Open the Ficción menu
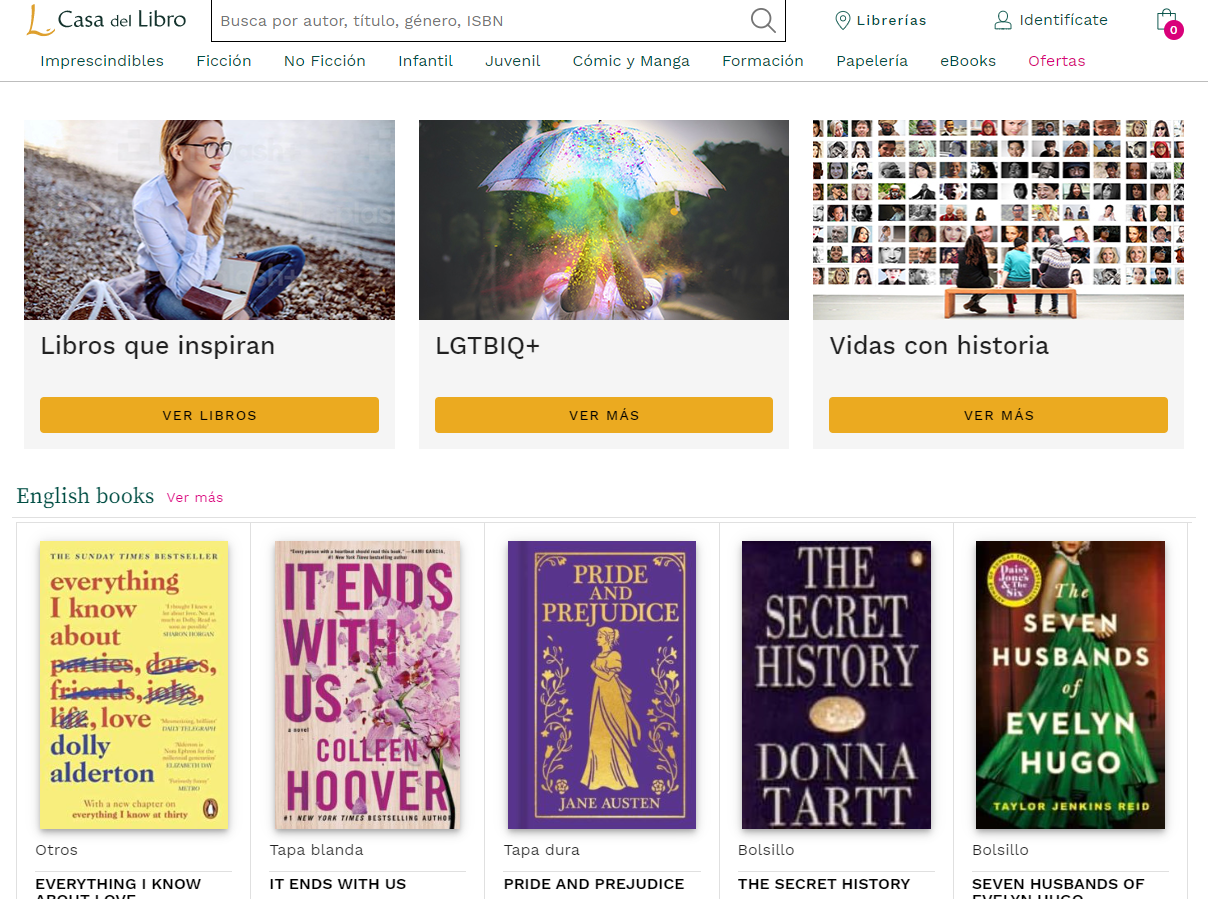 tap(224, 61)
